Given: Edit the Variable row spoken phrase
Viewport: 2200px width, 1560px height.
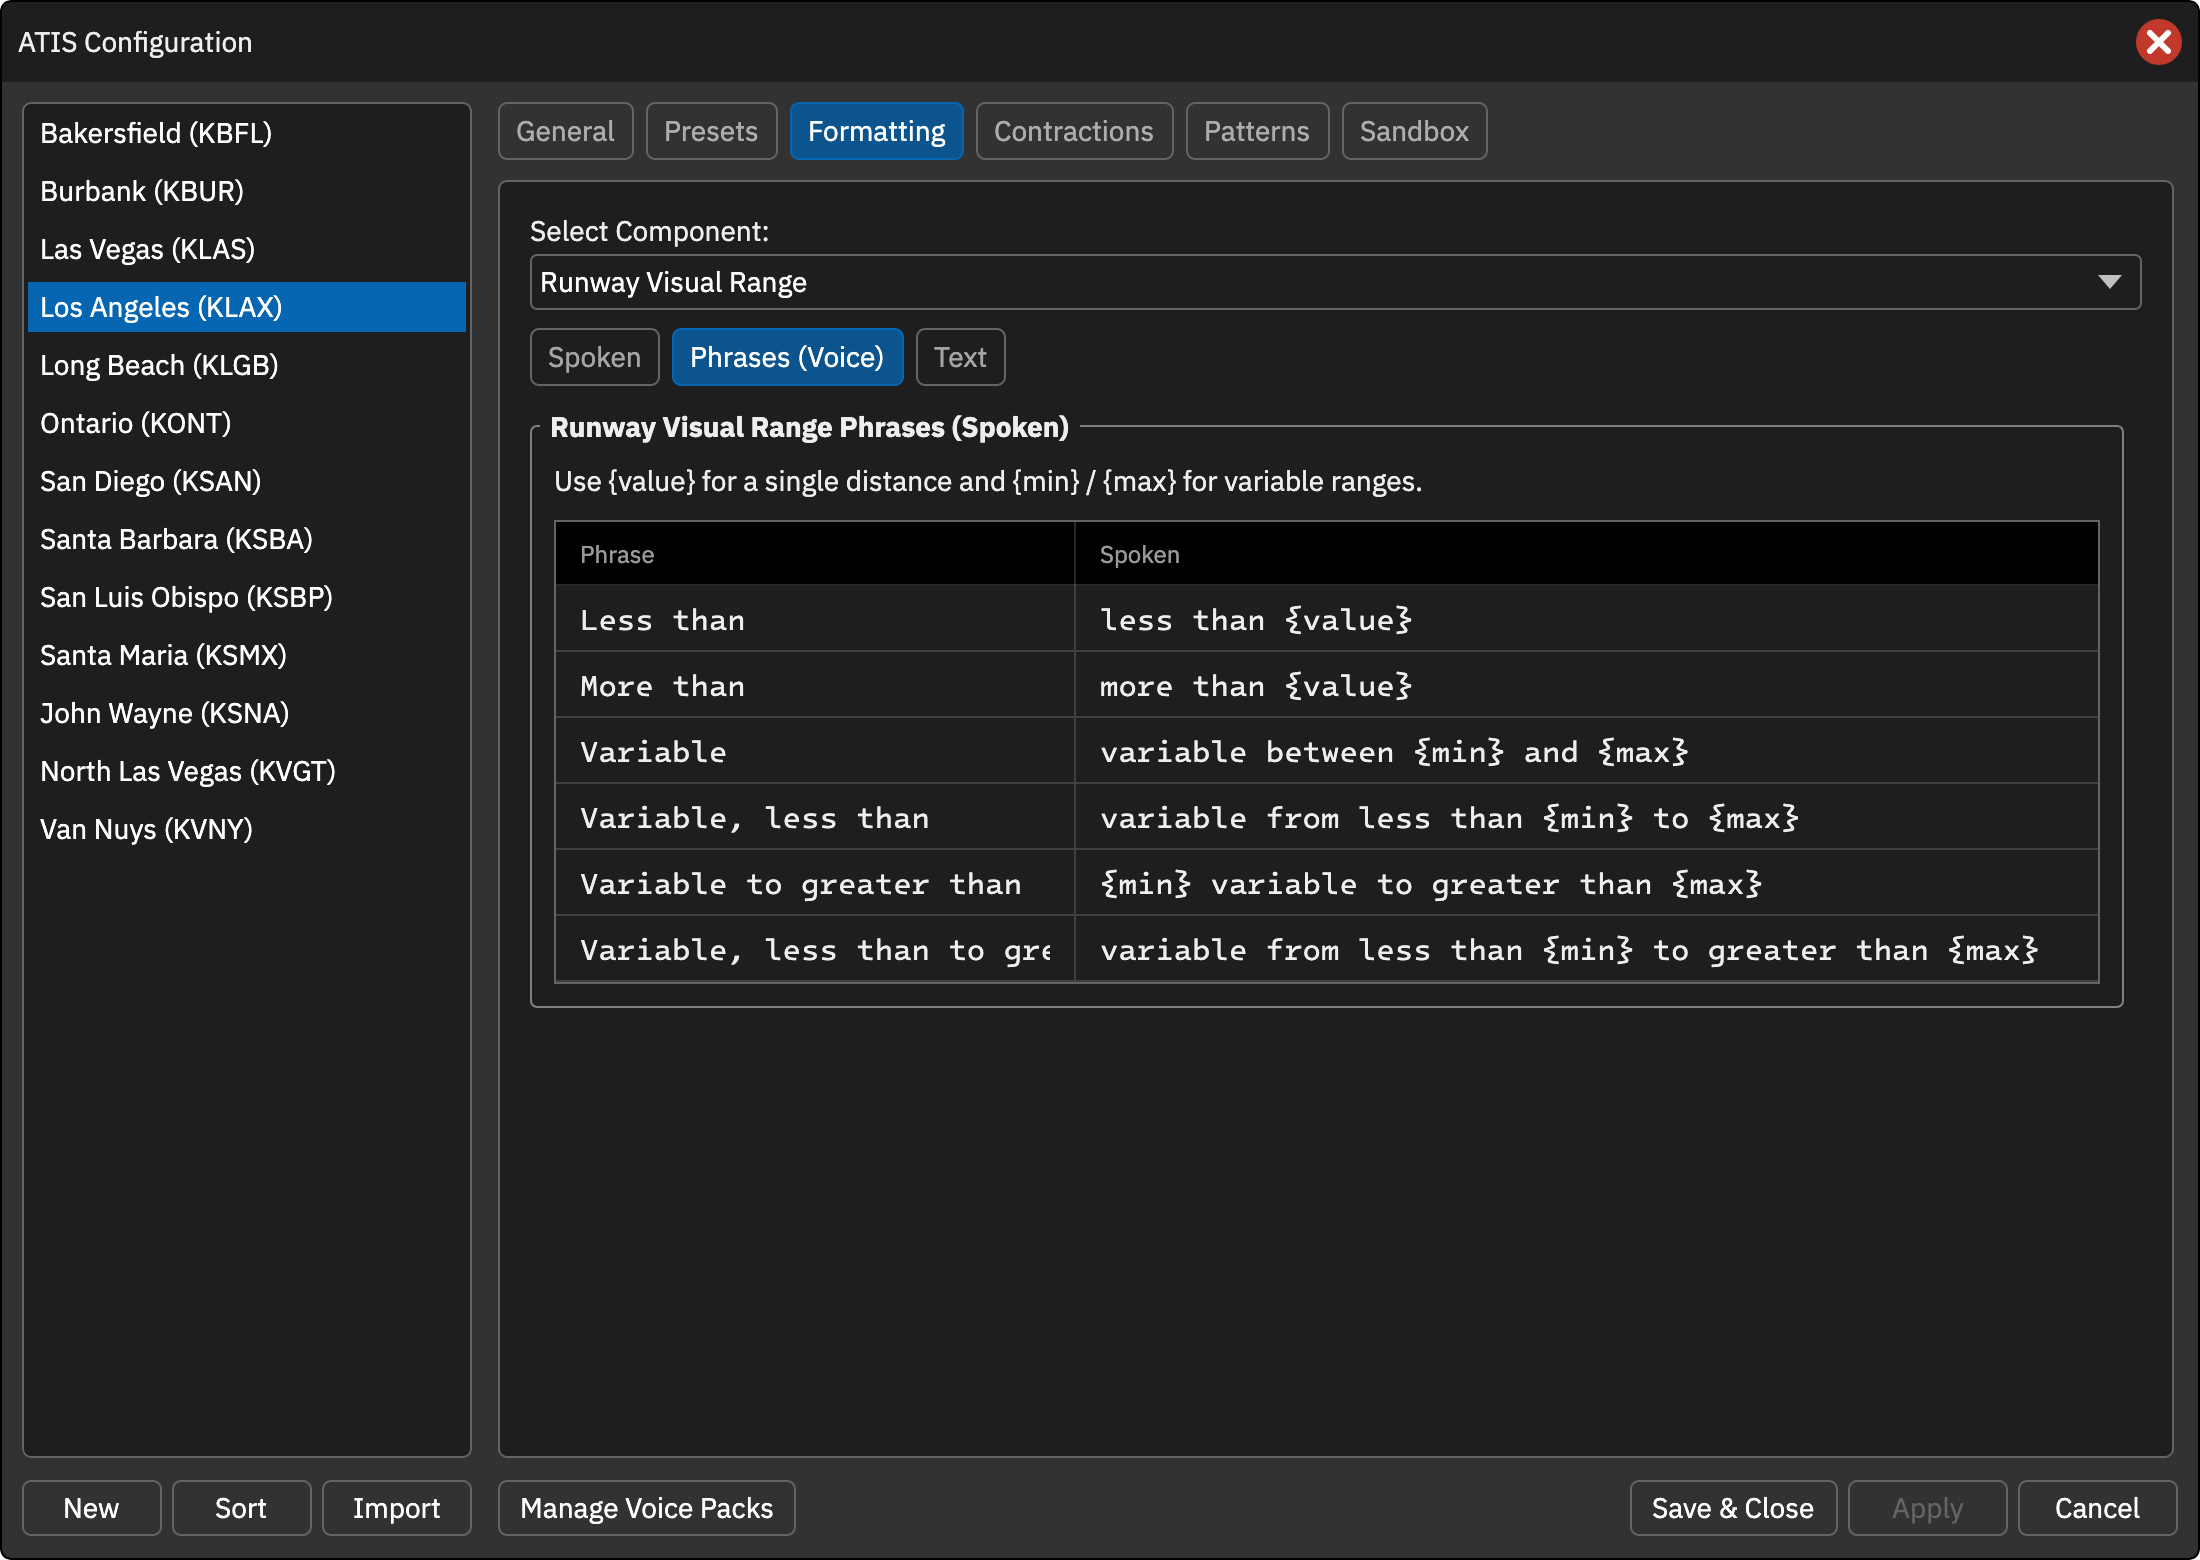Looking at the screenshot, I should tap(1586, 751).
